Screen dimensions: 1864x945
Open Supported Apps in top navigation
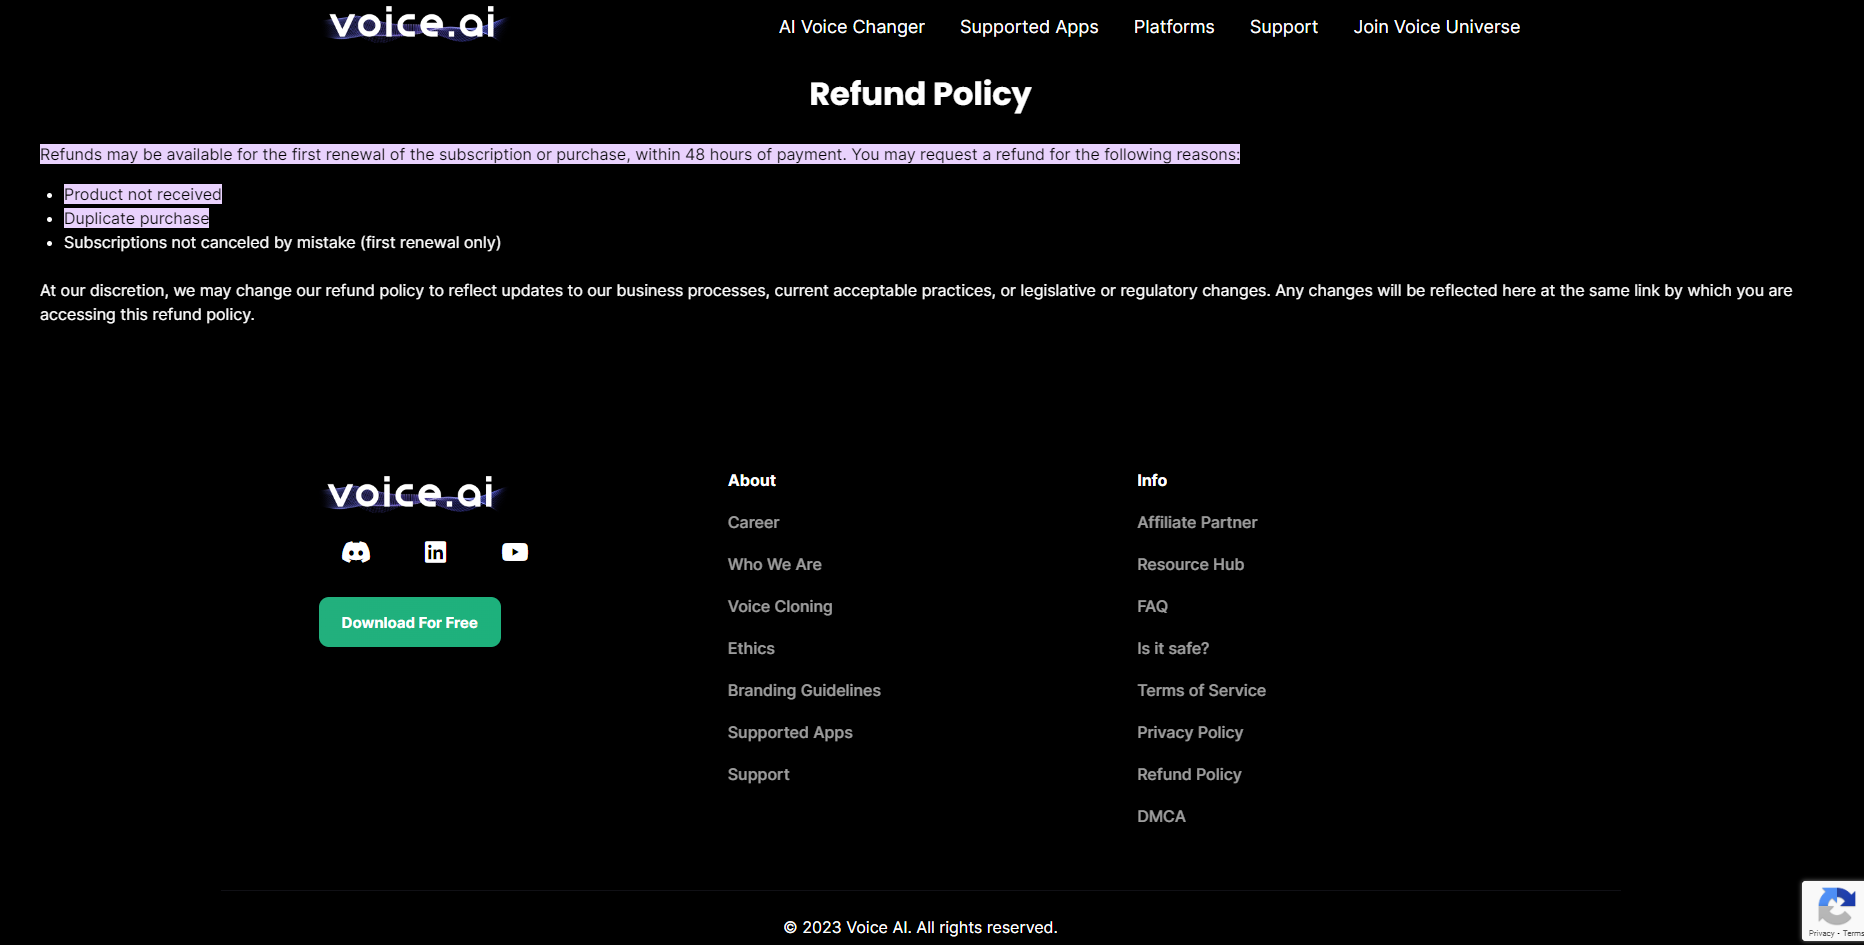coord(1028,27)
